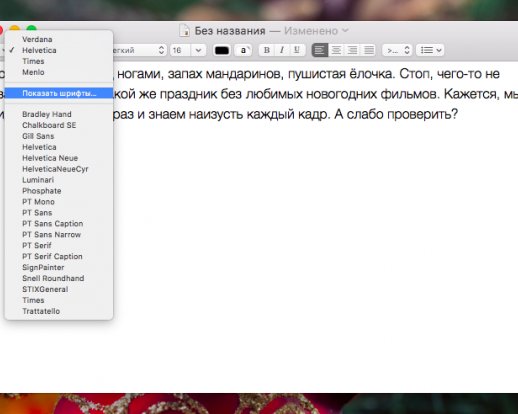Click the document icon in title bar
This screenshot has height=414, width=518.
[184, 30]
